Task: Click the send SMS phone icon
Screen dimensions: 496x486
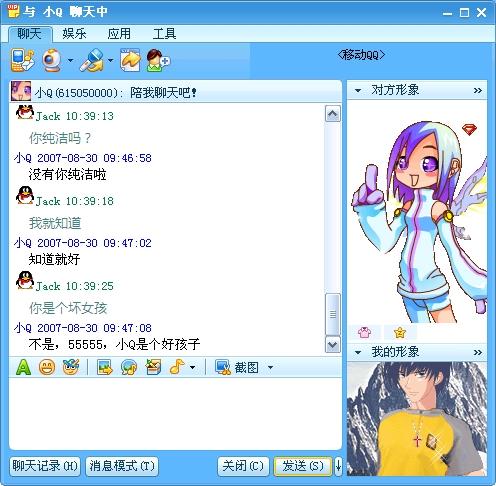Action: [22, 60]
